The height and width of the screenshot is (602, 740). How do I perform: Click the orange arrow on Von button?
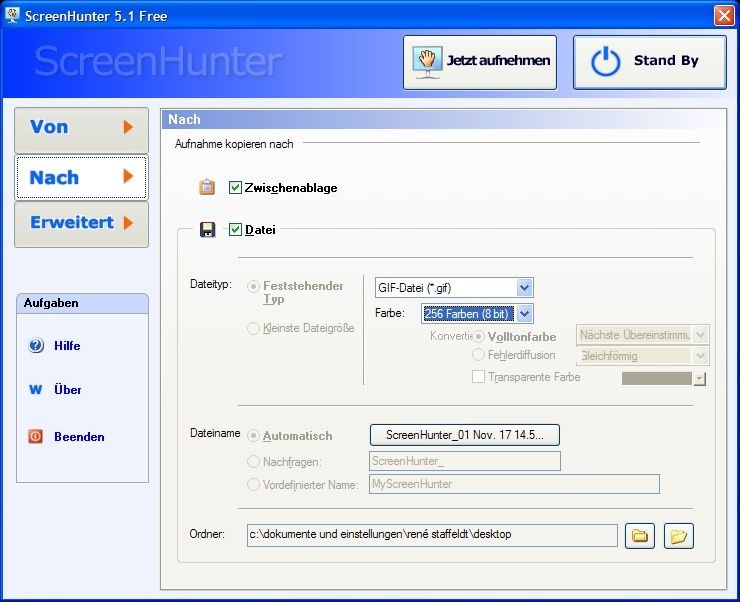(128, 127)
